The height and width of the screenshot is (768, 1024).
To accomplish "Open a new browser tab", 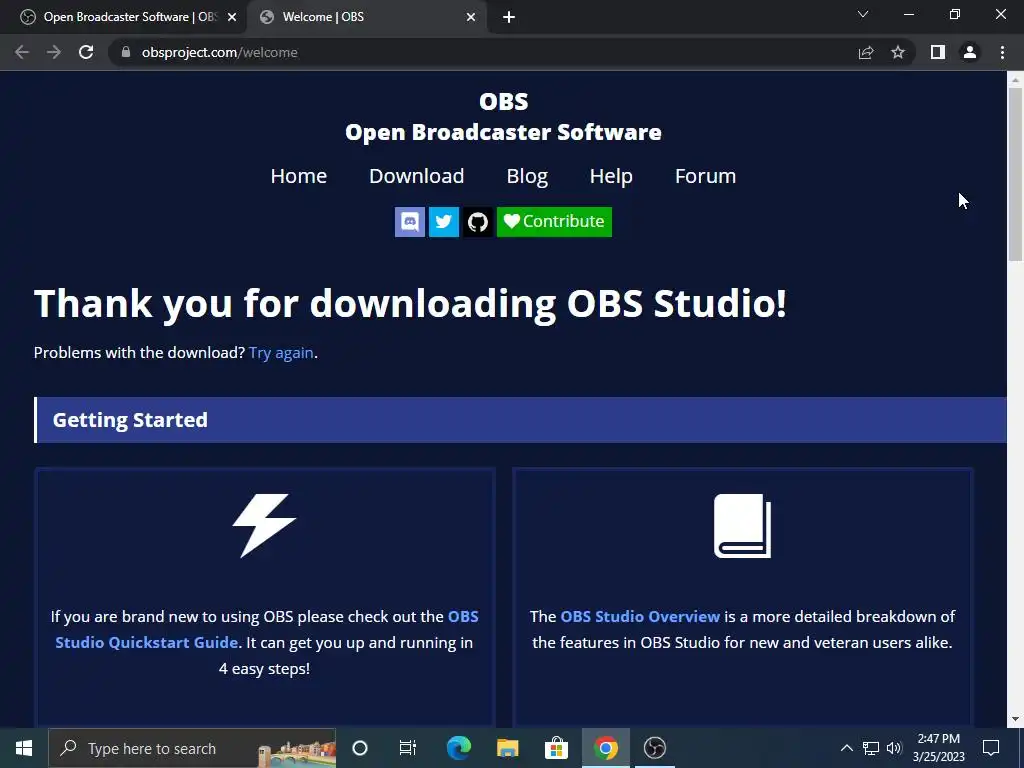I will (509, 18).
